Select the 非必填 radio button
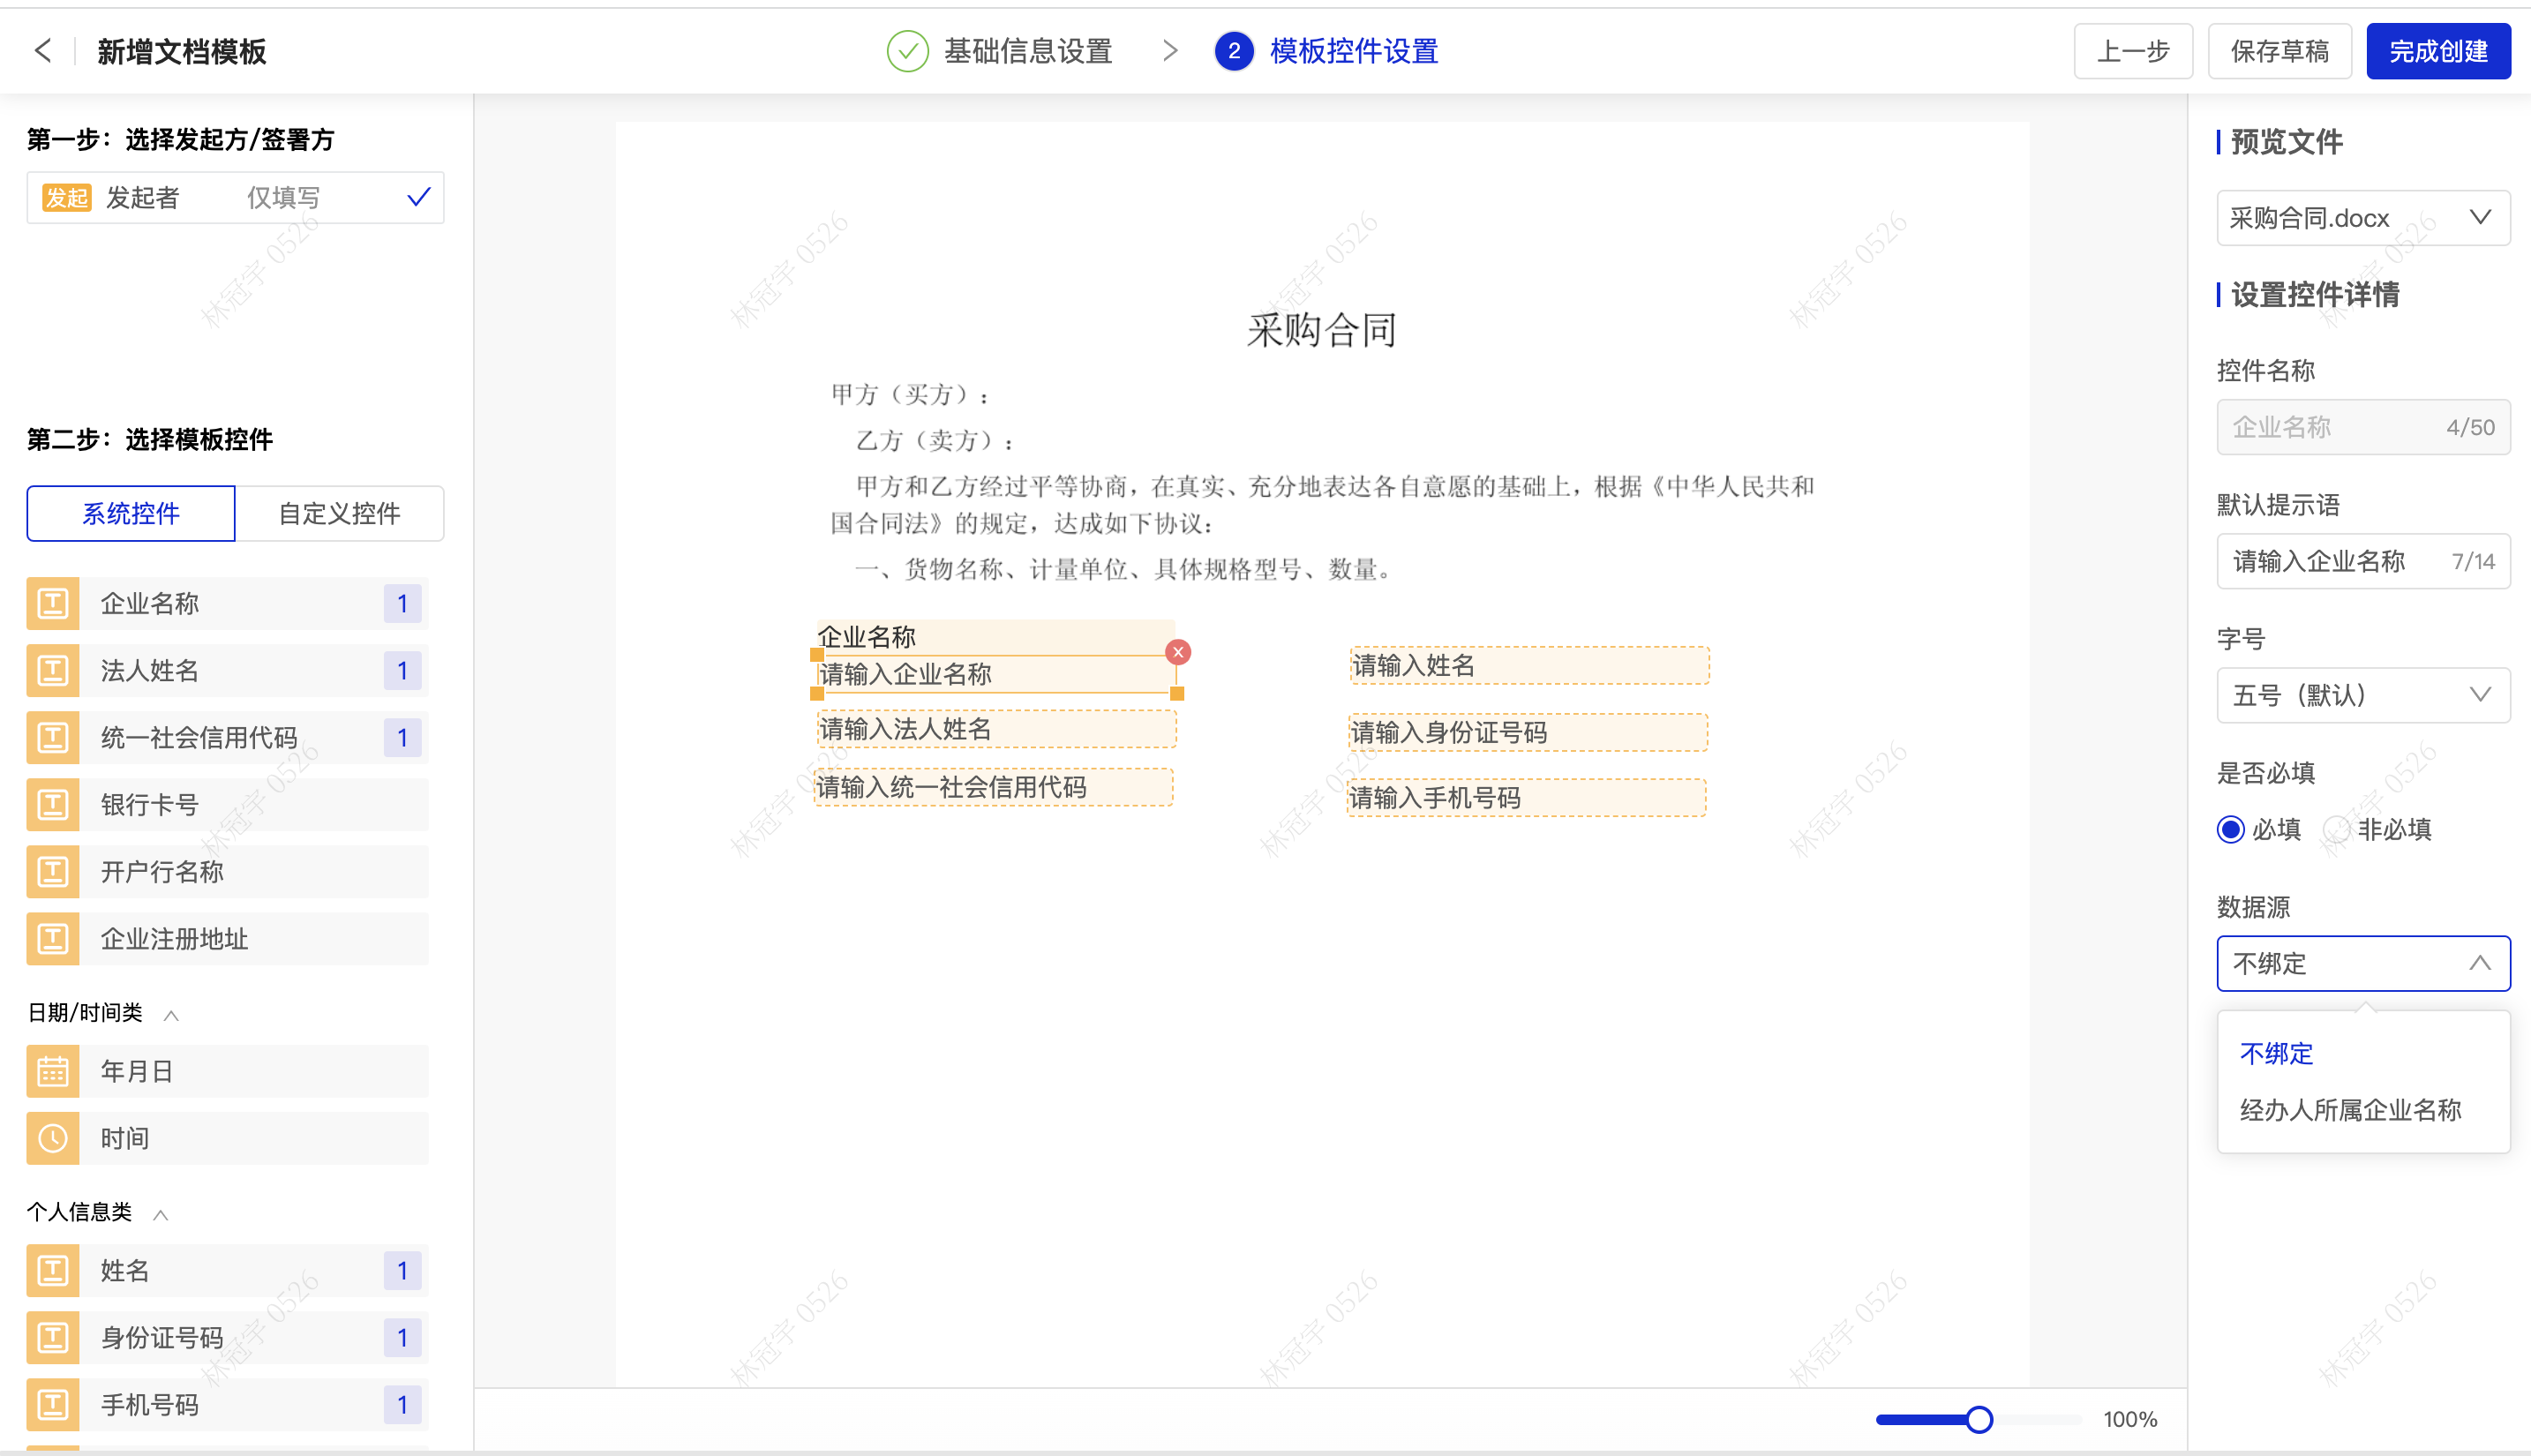 (x=2336, y=829)
